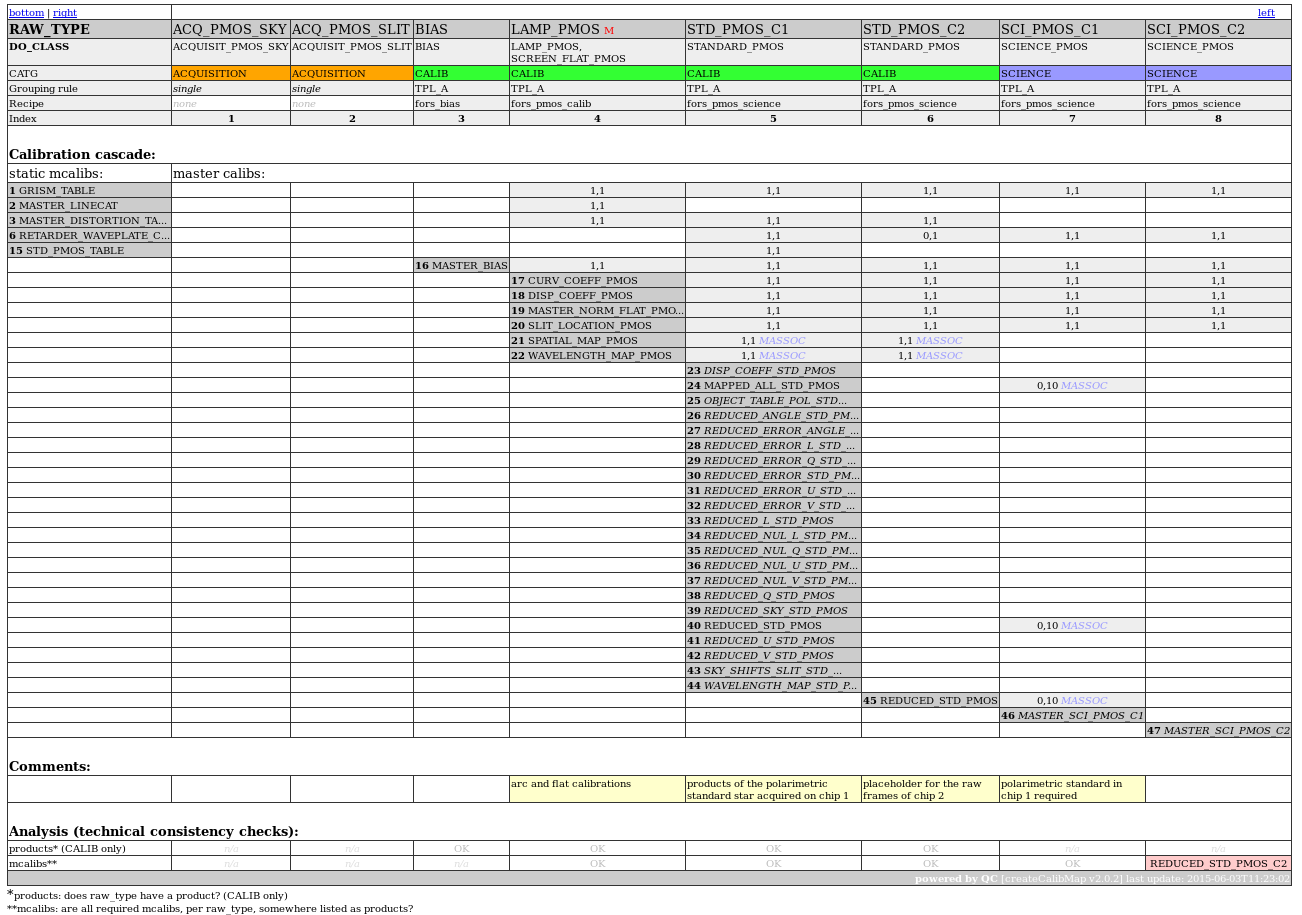
Task: Click the red M marker beside LAMP_PMOS
Action: (x=609, y=31)
